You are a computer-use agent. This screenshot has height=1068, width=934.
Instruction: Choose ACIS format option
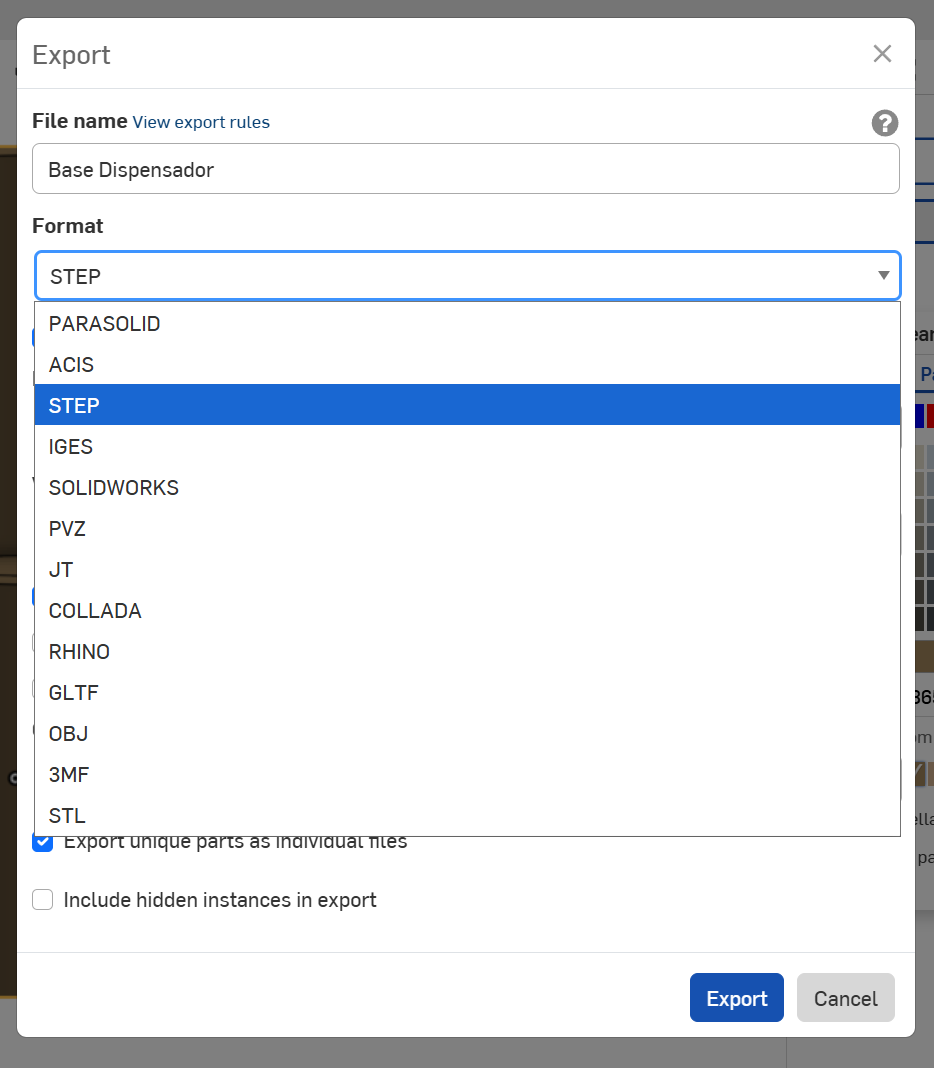72,365
